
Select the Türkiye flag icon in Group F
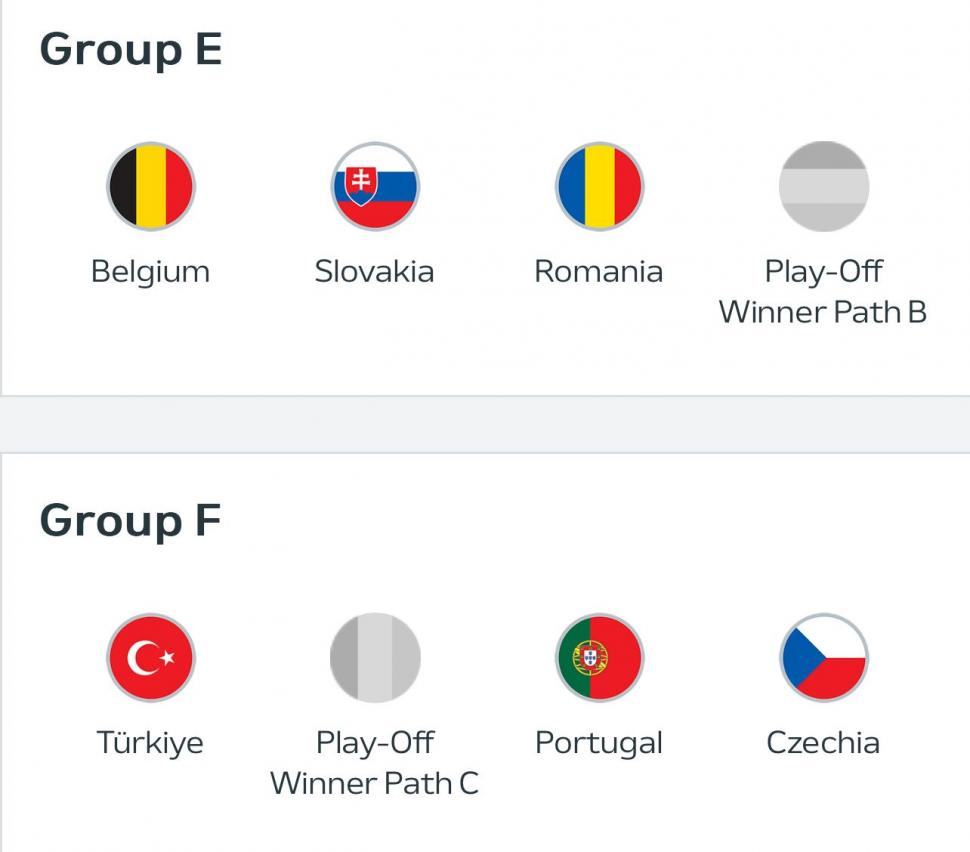(150, 658)
